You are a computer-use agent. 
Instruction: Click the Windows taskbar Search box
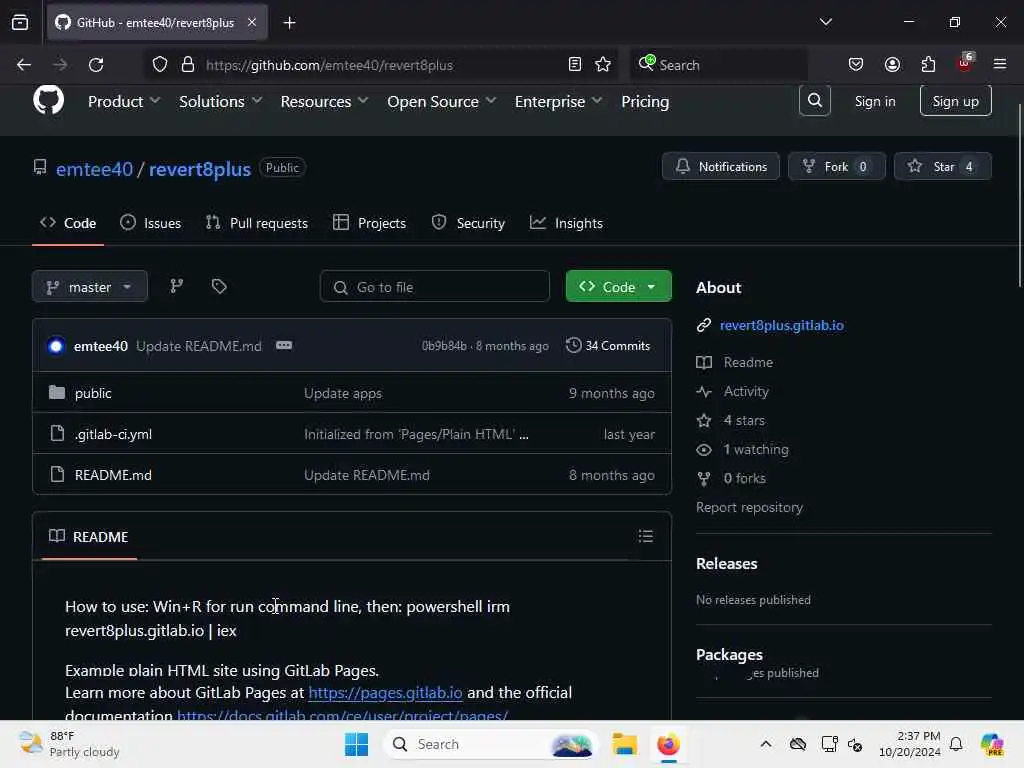(x=490, y=744)
